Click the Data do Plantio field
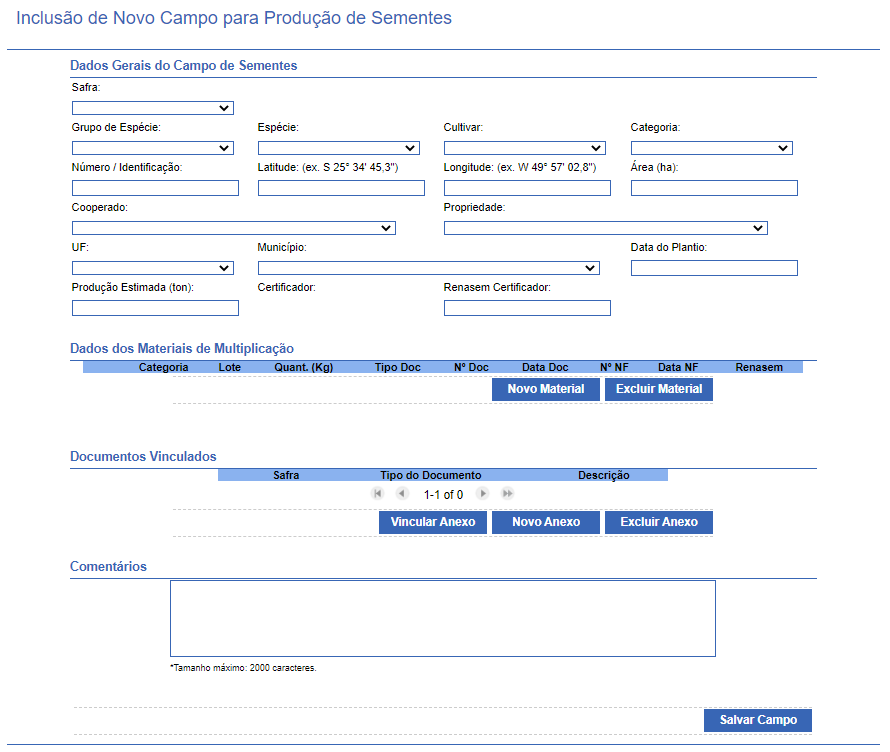 tap(714, 268)
